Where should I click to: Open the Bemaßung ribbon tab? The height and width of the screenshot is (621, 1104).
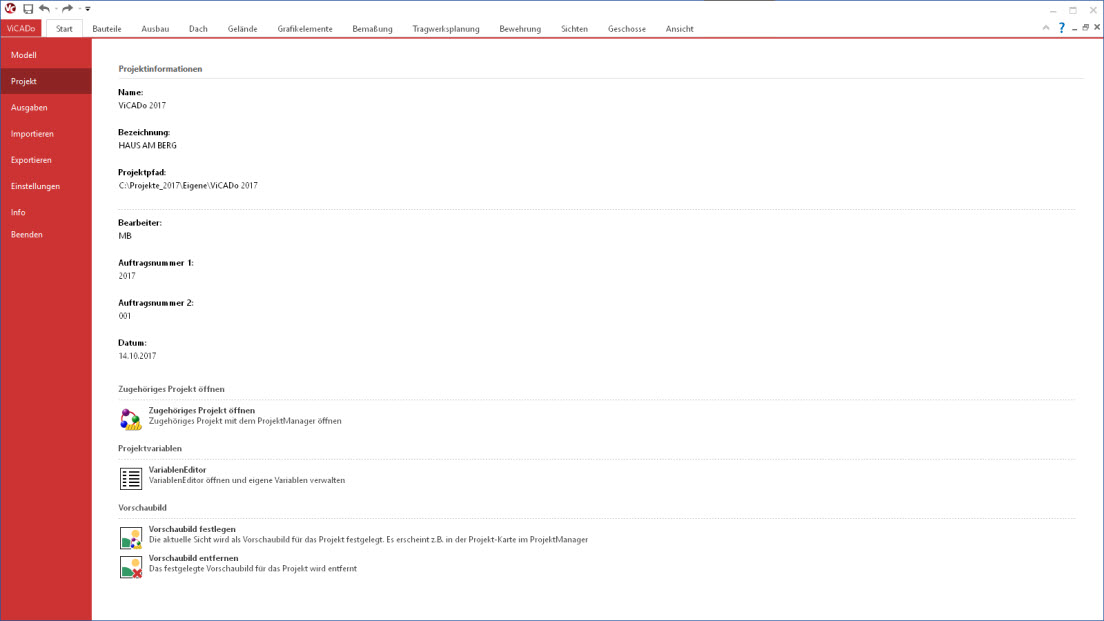(x=372, y=29)
